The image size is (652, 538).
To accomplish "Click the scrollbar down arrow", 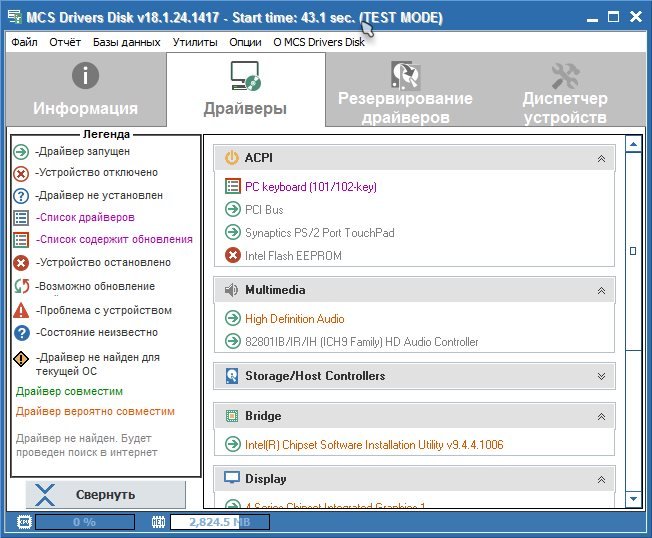I will tap(633, 499).
